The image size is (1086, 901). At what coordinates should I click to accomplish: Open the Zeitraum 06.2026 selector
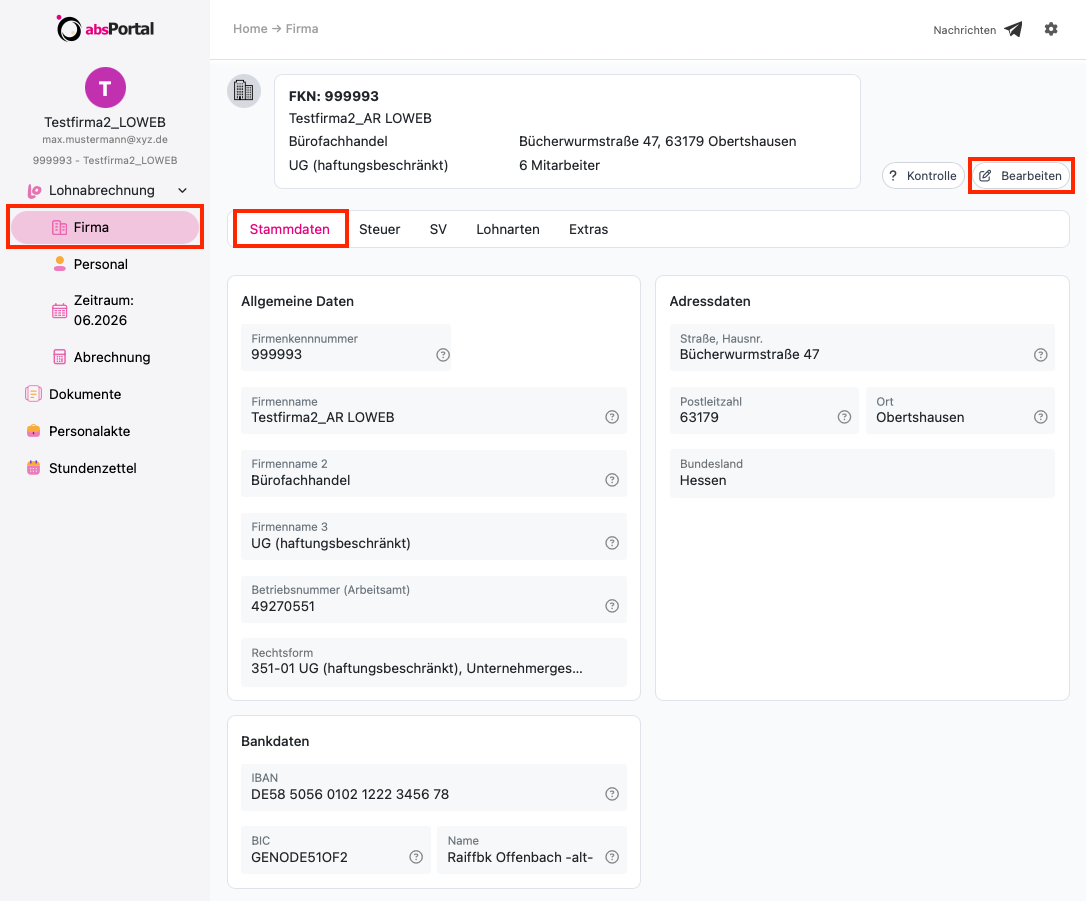click(104, 310)
